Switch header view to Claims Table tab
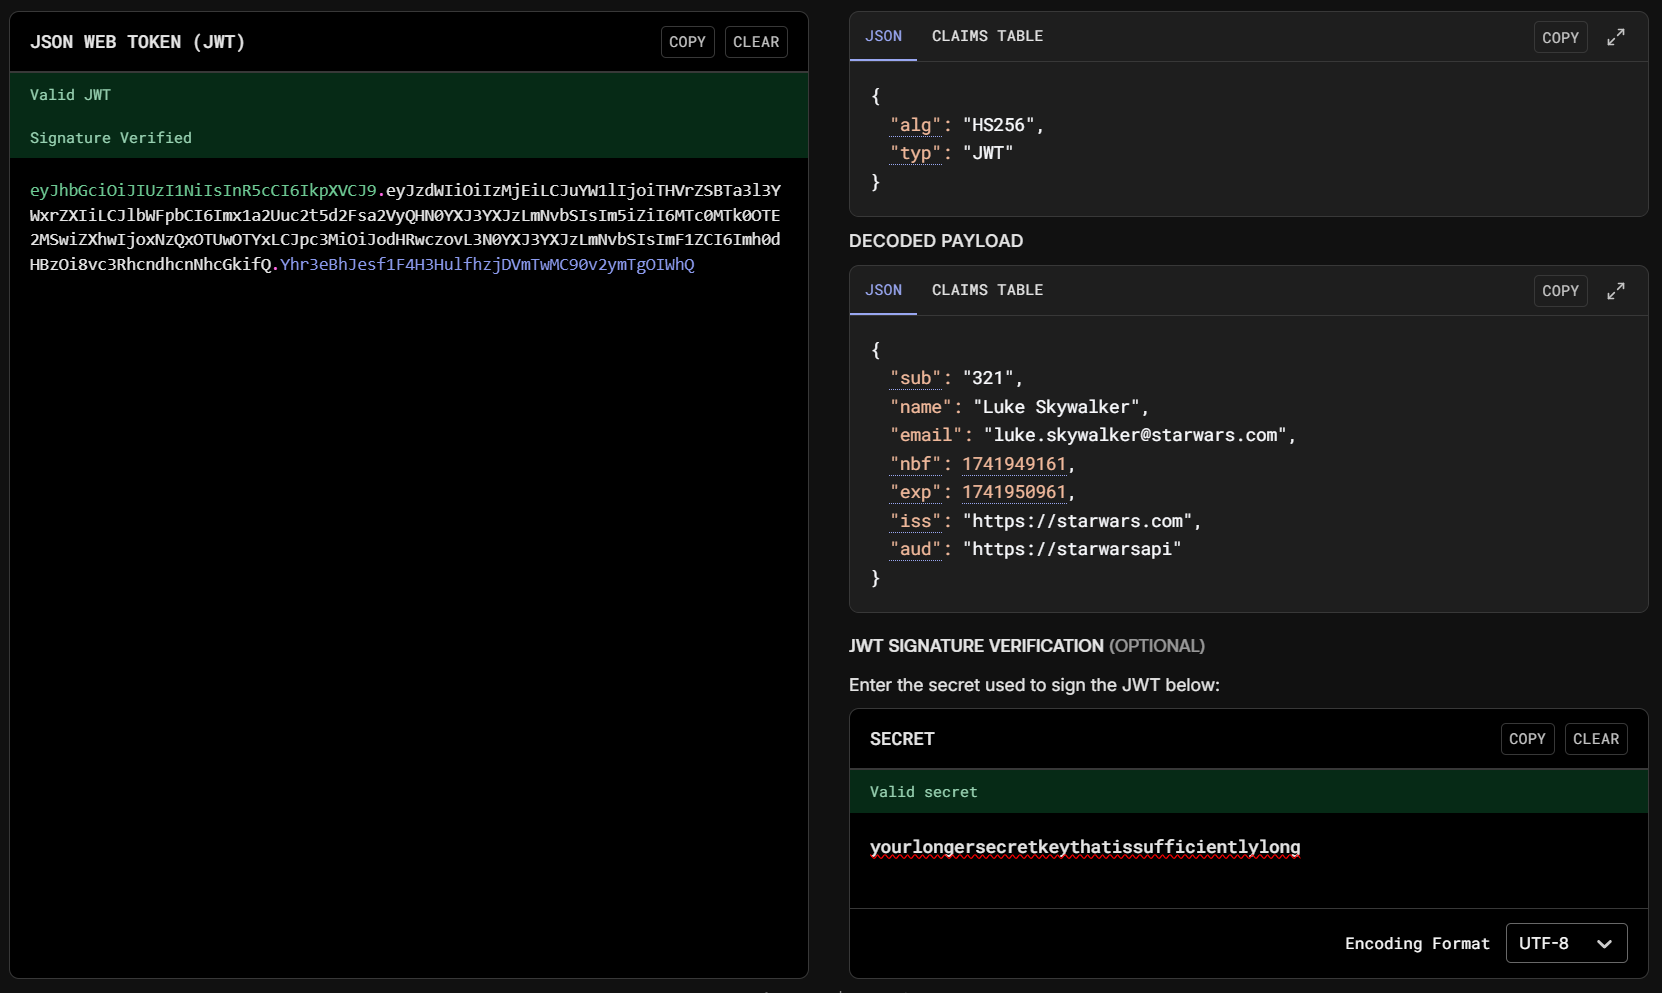 [987, 36]
